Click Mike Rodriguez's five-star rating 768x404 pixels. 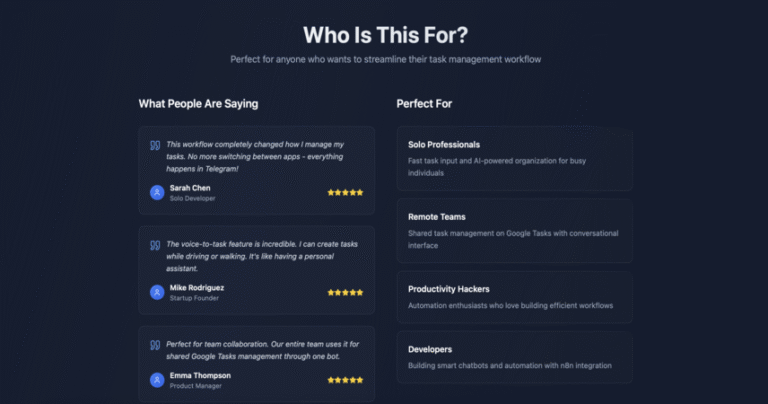pos(345,292)
